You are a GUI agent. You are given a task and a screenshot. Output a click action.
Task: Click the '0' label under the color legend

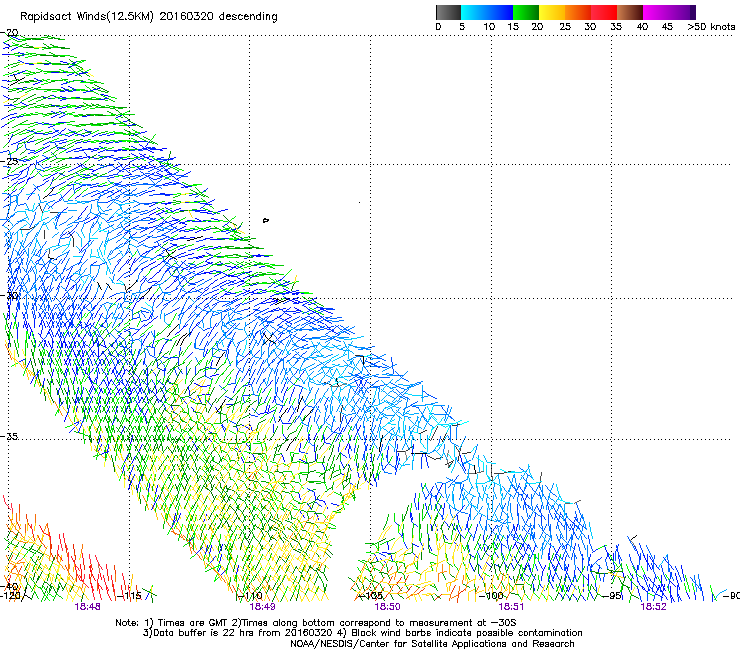pyautogui.click(x=438, y=27)
